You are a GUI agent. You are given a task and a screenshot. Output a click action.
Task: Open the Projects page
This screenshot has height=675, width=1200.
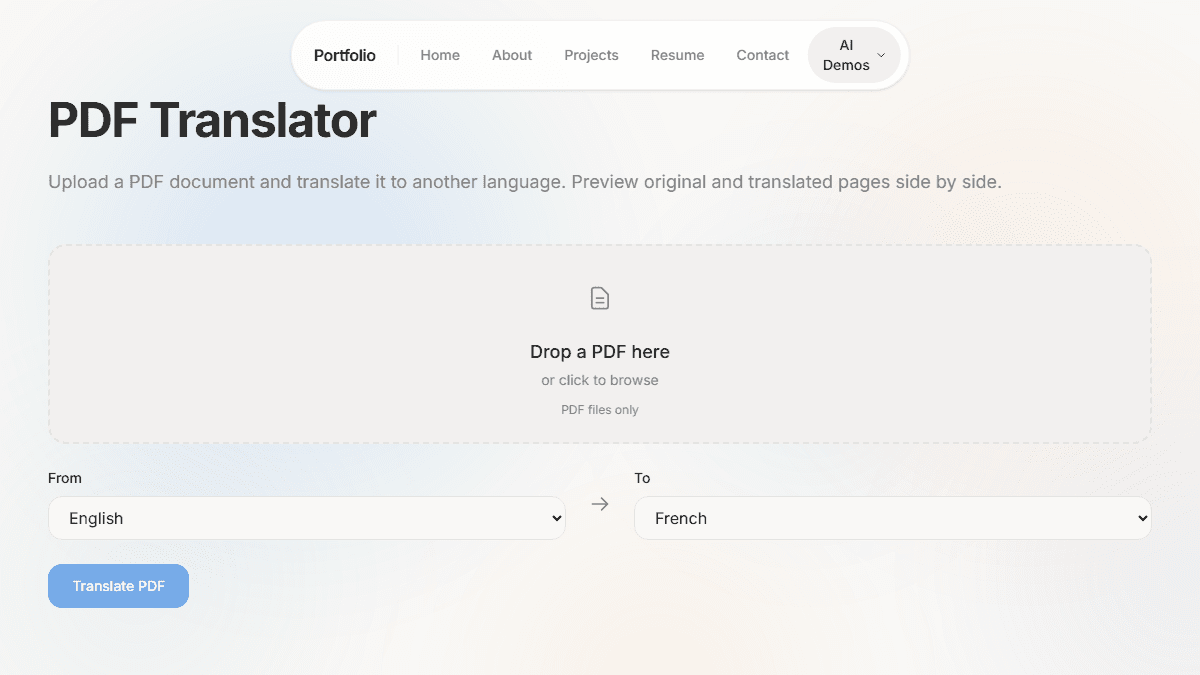pos(591,55)
